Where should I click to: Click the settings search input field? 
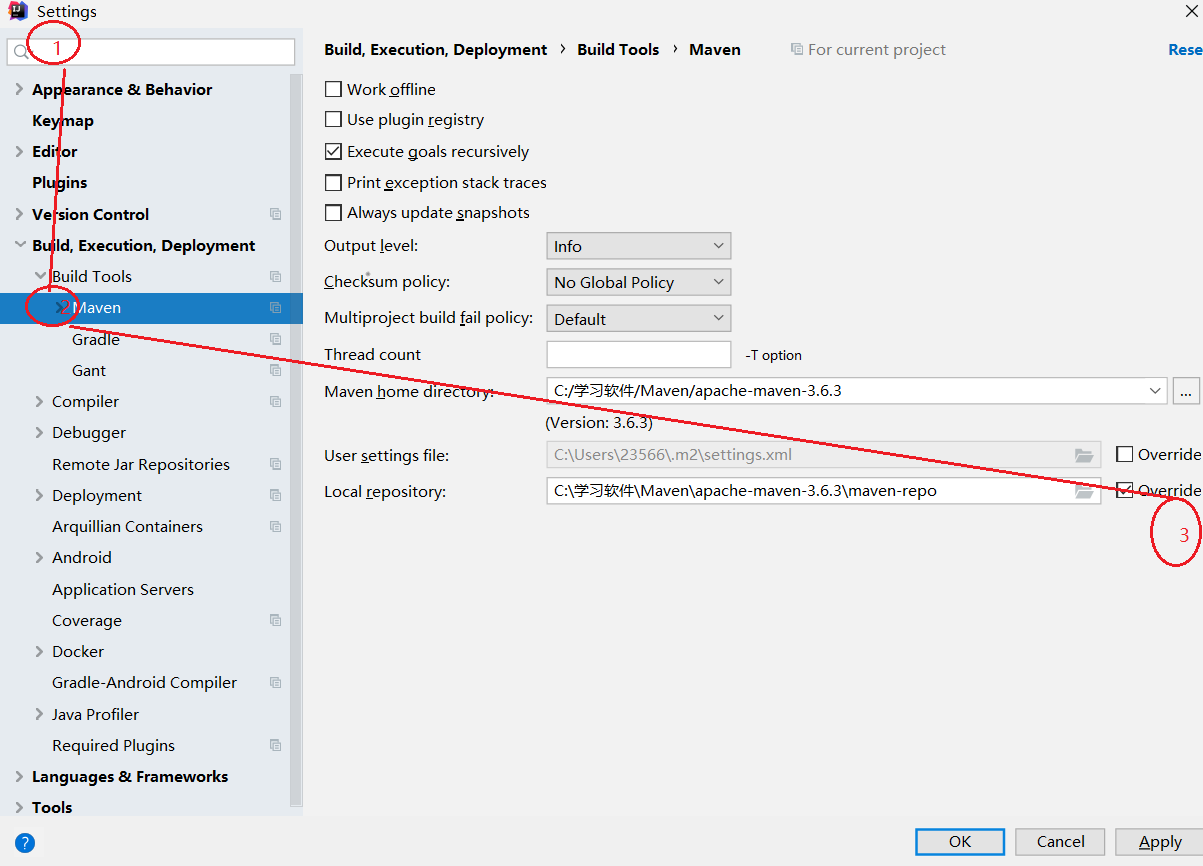pos(152,52)
